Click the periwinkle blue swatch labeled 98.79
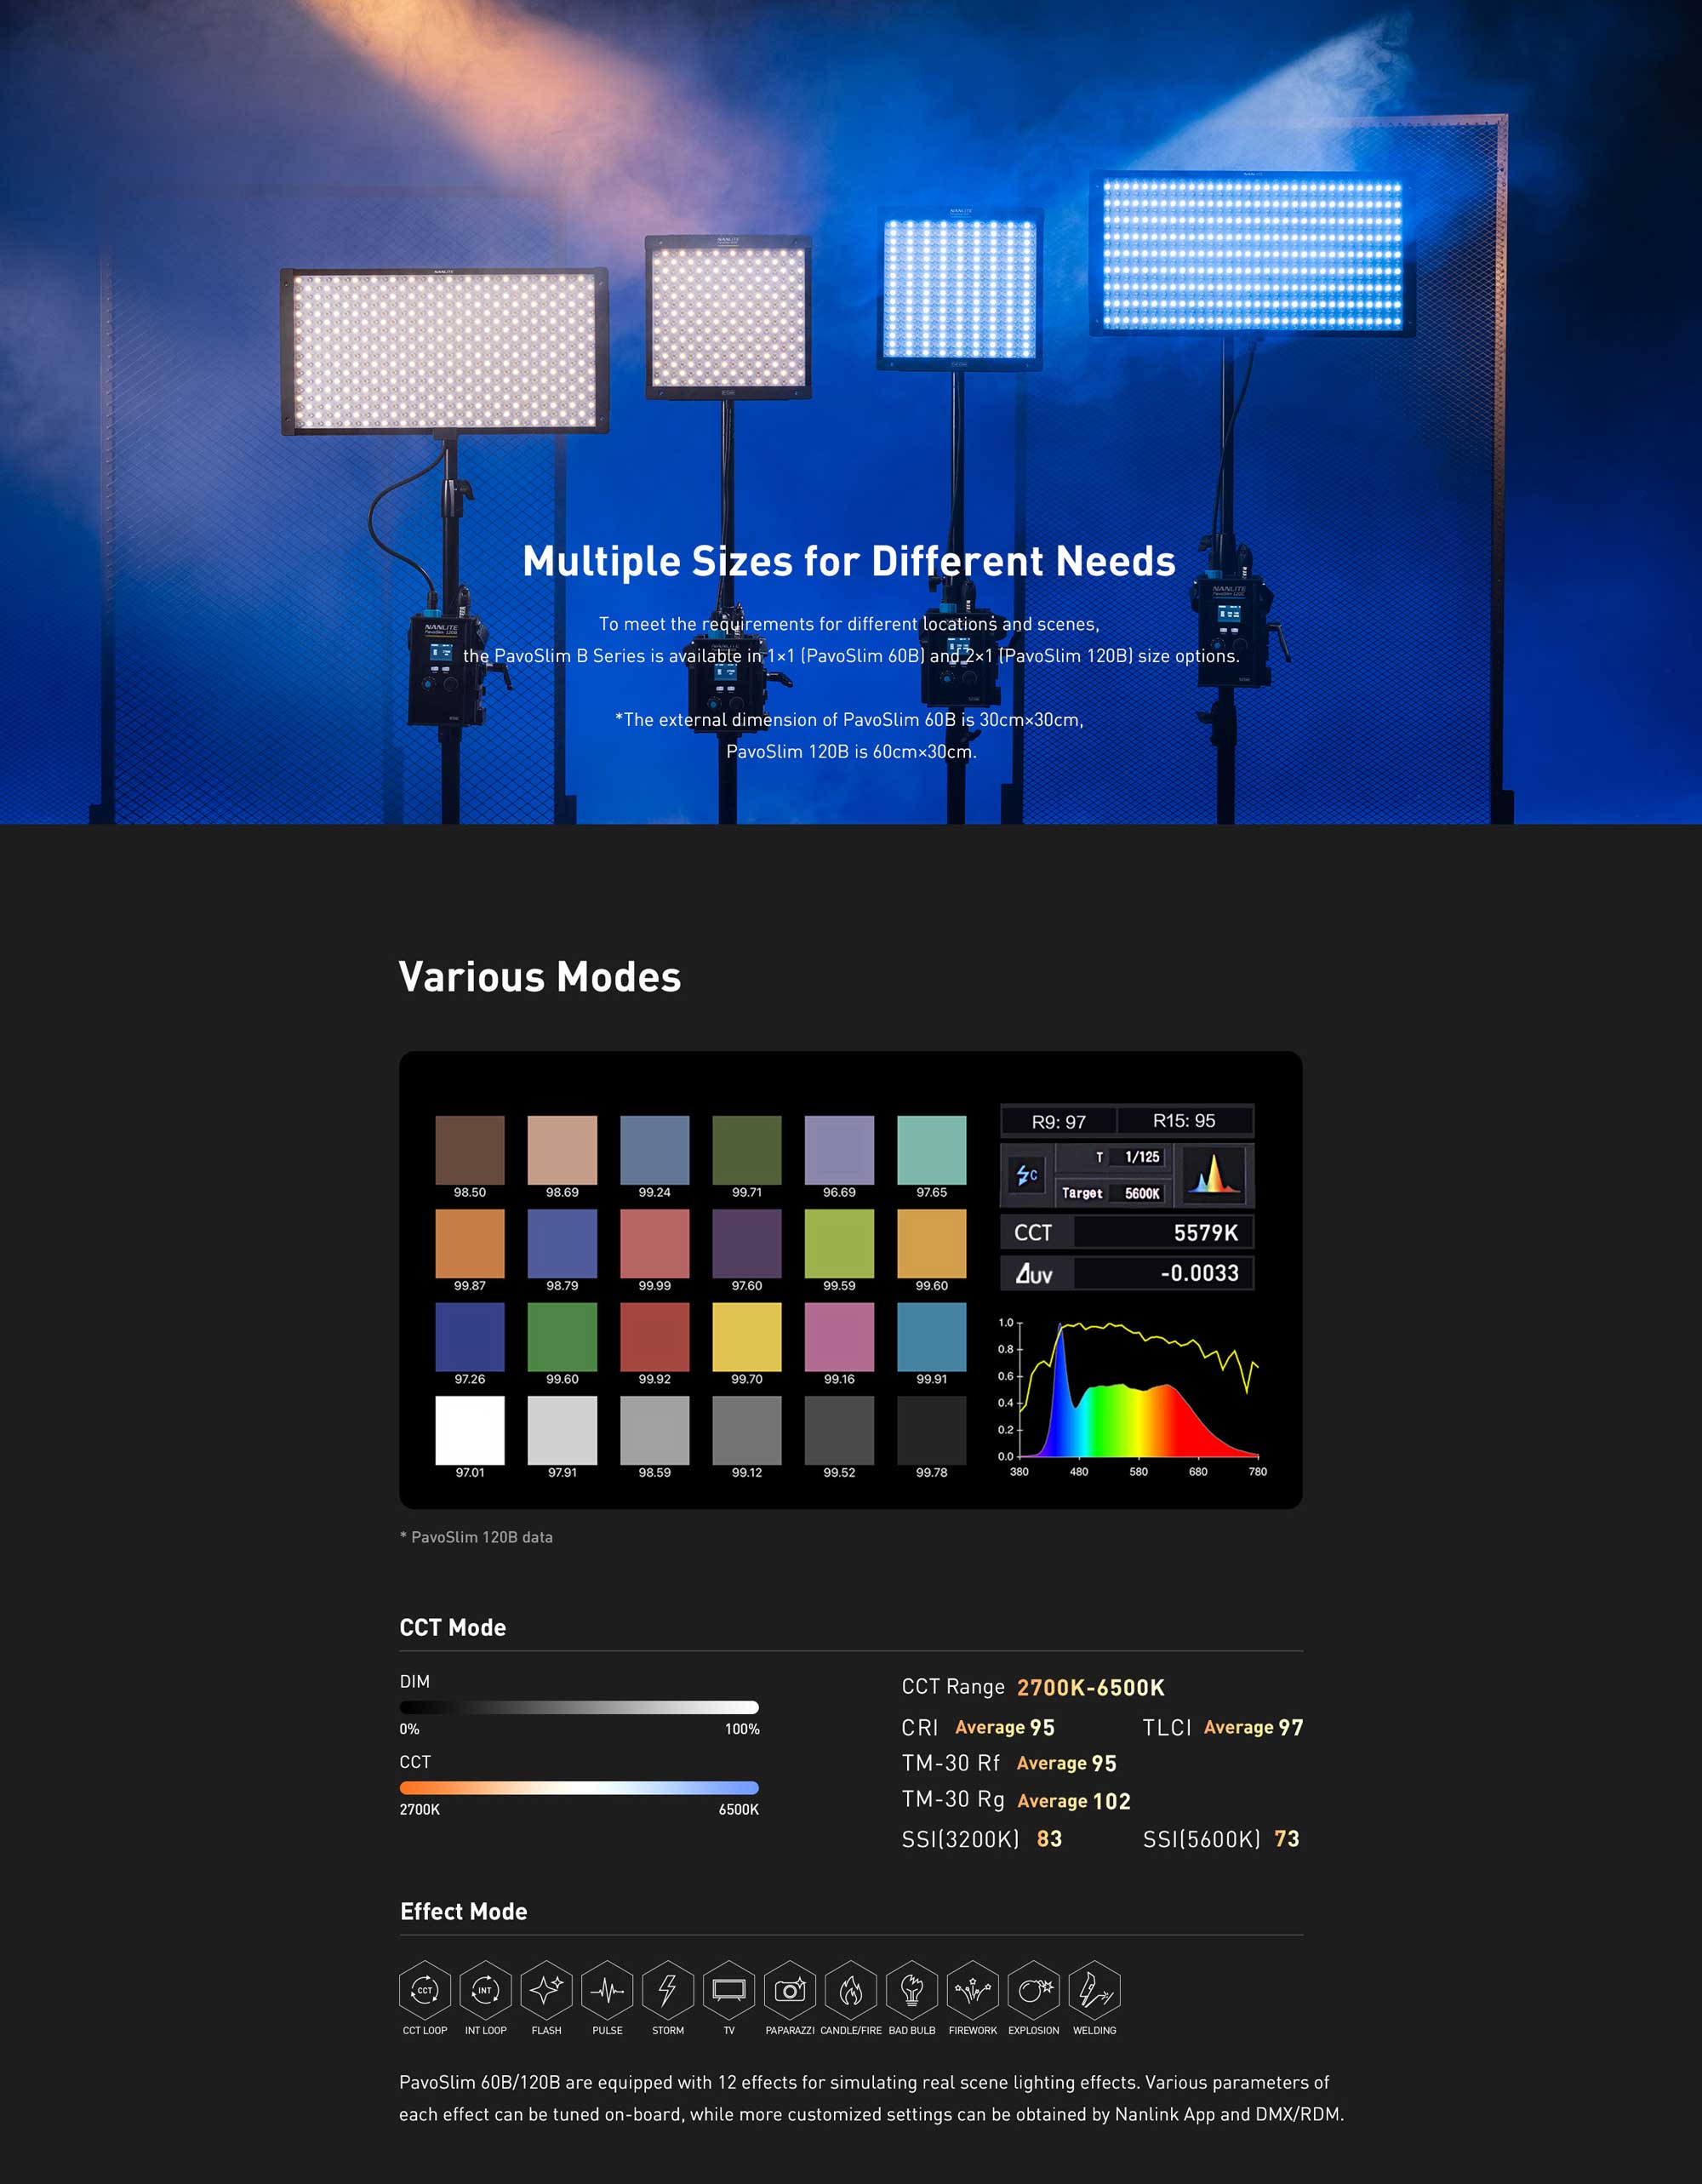1702x2184 pixels. [562, 1243]
